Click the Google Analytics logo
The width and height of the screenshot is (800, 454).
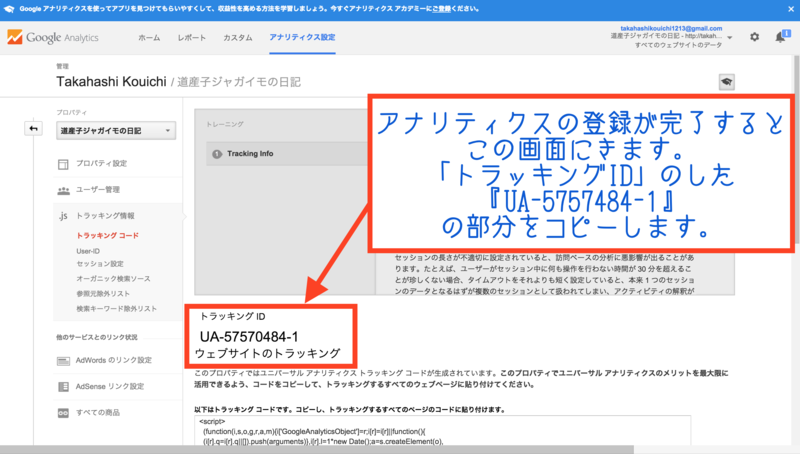click(53, 37)
